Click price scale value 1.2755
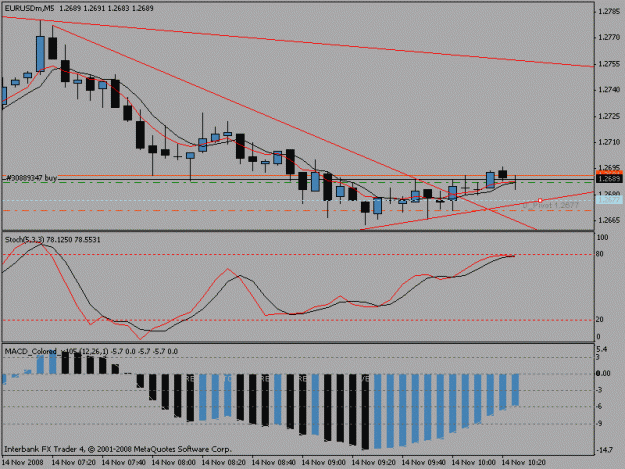Viewport: 625px width, 469px height. 609,64
